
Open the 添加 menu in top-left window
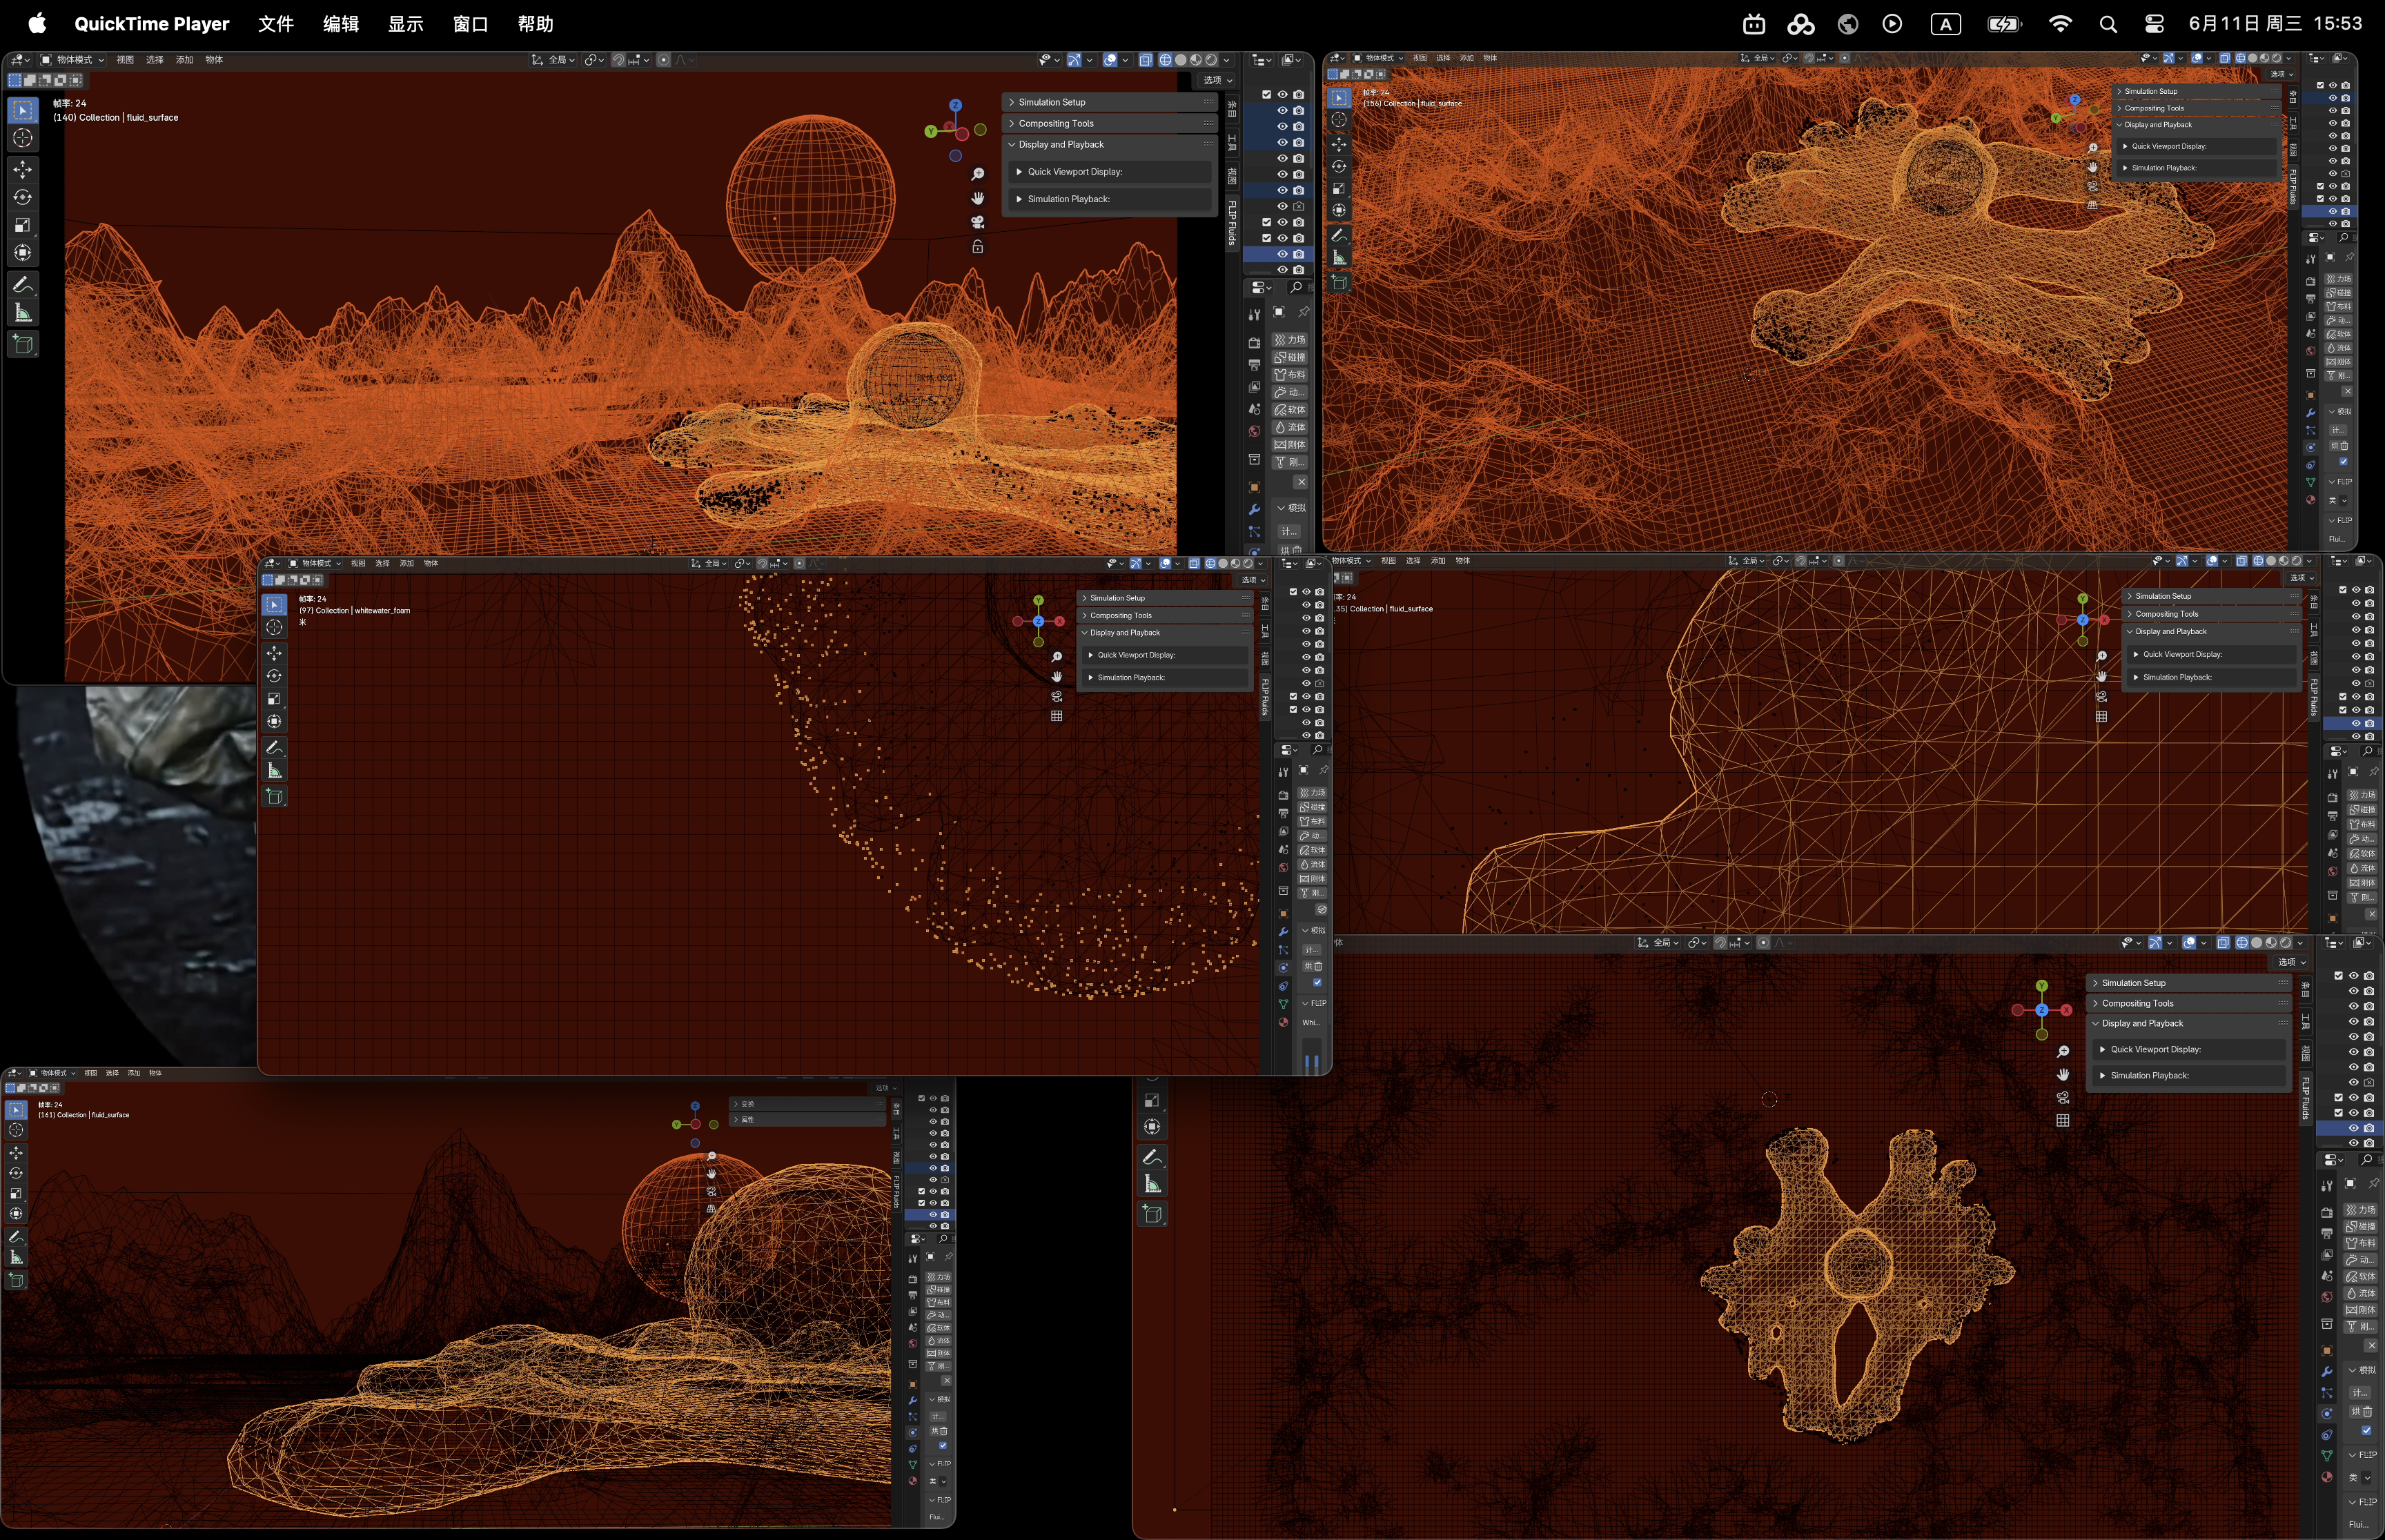click(184, 60)
